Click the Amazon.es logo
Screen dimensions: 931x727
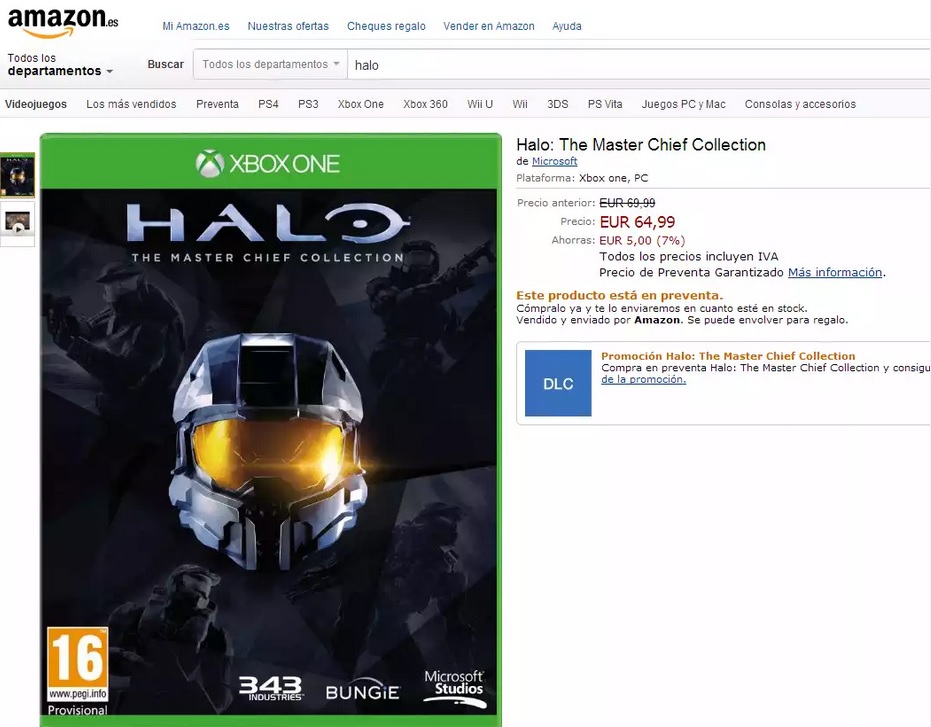(x=63, y=23)
